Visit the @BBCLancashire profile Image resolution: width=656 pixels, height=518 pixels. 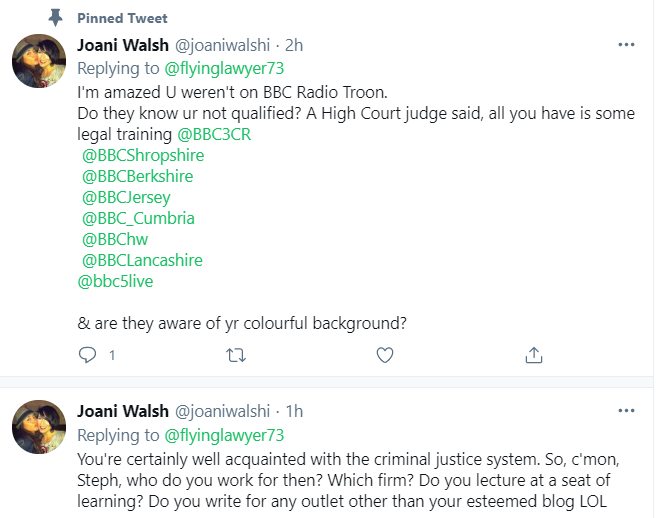click(143, 260)
